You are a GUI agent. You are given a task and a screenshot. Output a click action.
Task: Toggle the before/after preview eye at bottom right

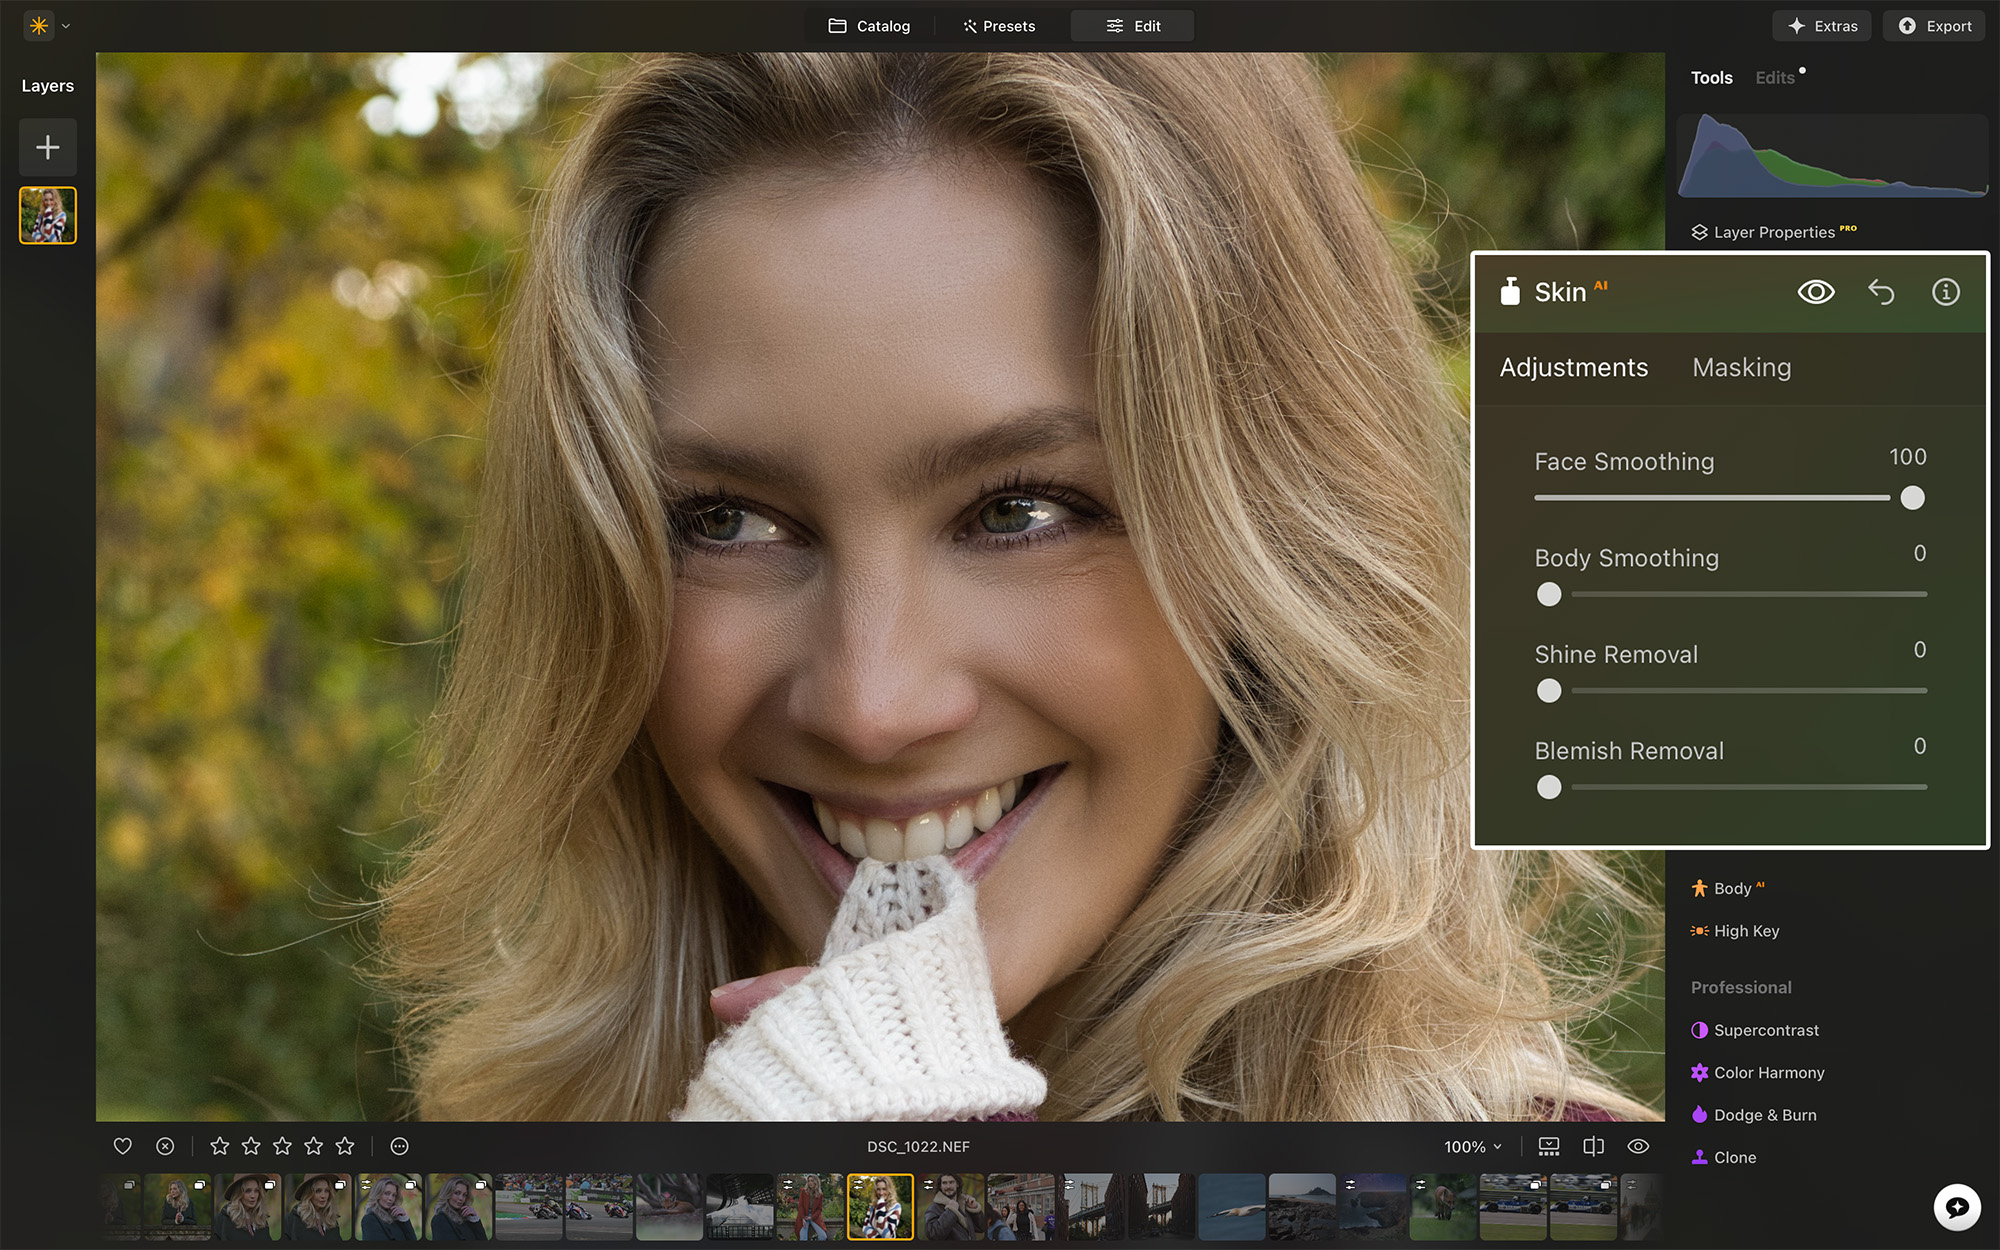pyautogui.click(x=1639, y=1146)
